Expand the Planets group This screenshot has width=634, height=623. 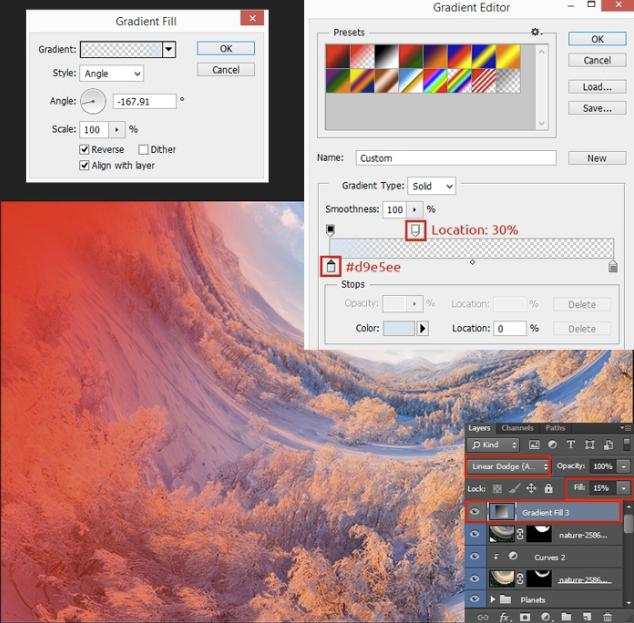click(492, 599)
